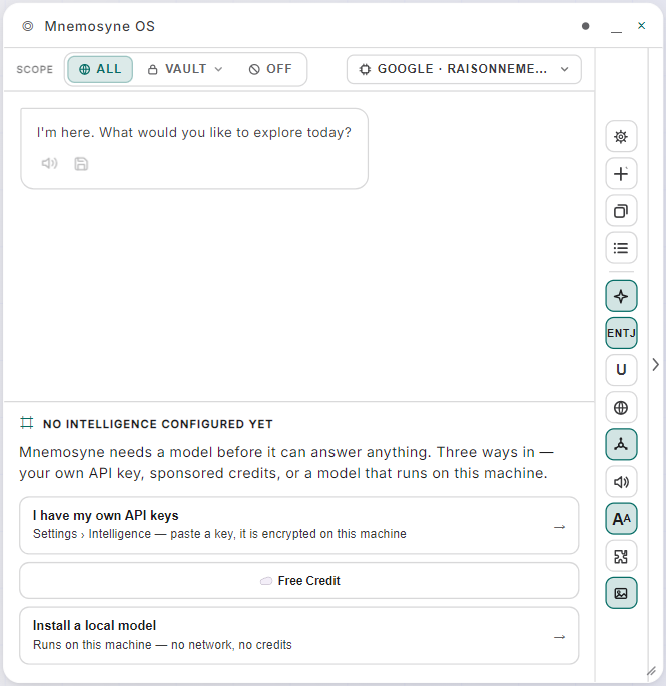Toggle the image picture button in sidebar
Viewport: 666px width, 686px height.
tap(621, 593)
